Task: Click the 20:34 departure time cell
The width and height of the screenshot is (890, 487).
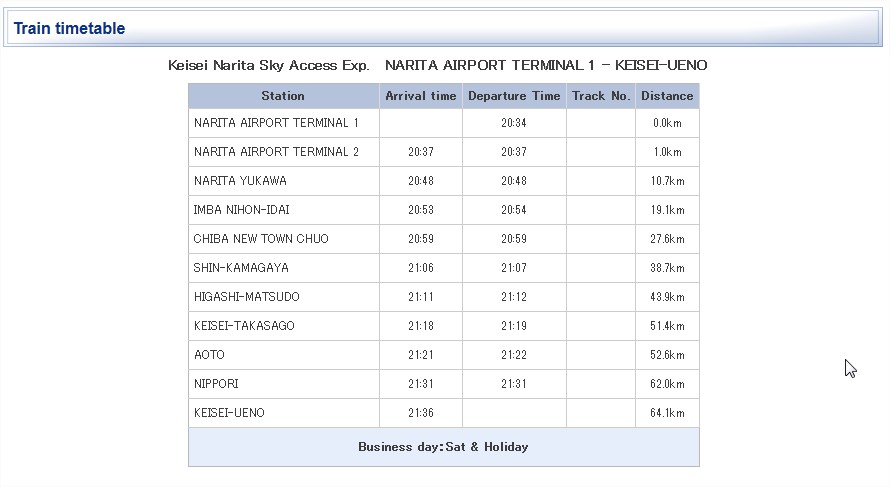Action: (514, 123)
